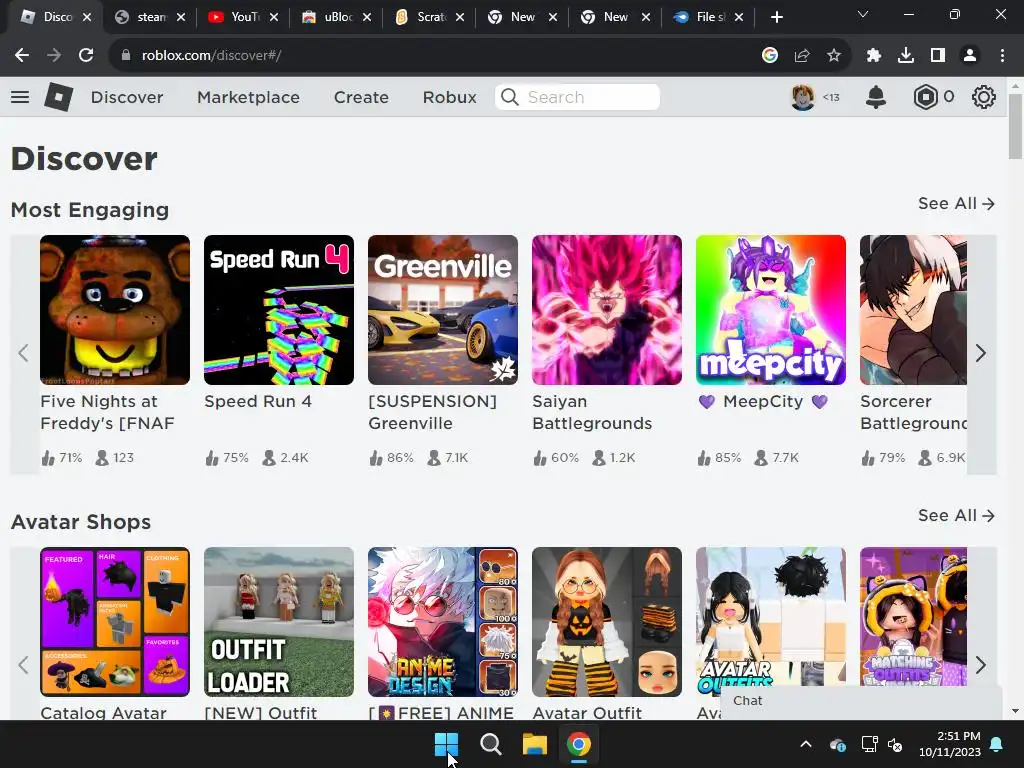Viewport: 1024px width, 768px height.
Task: Show next games in Most Engaging carousel
Action: (981, 353)
